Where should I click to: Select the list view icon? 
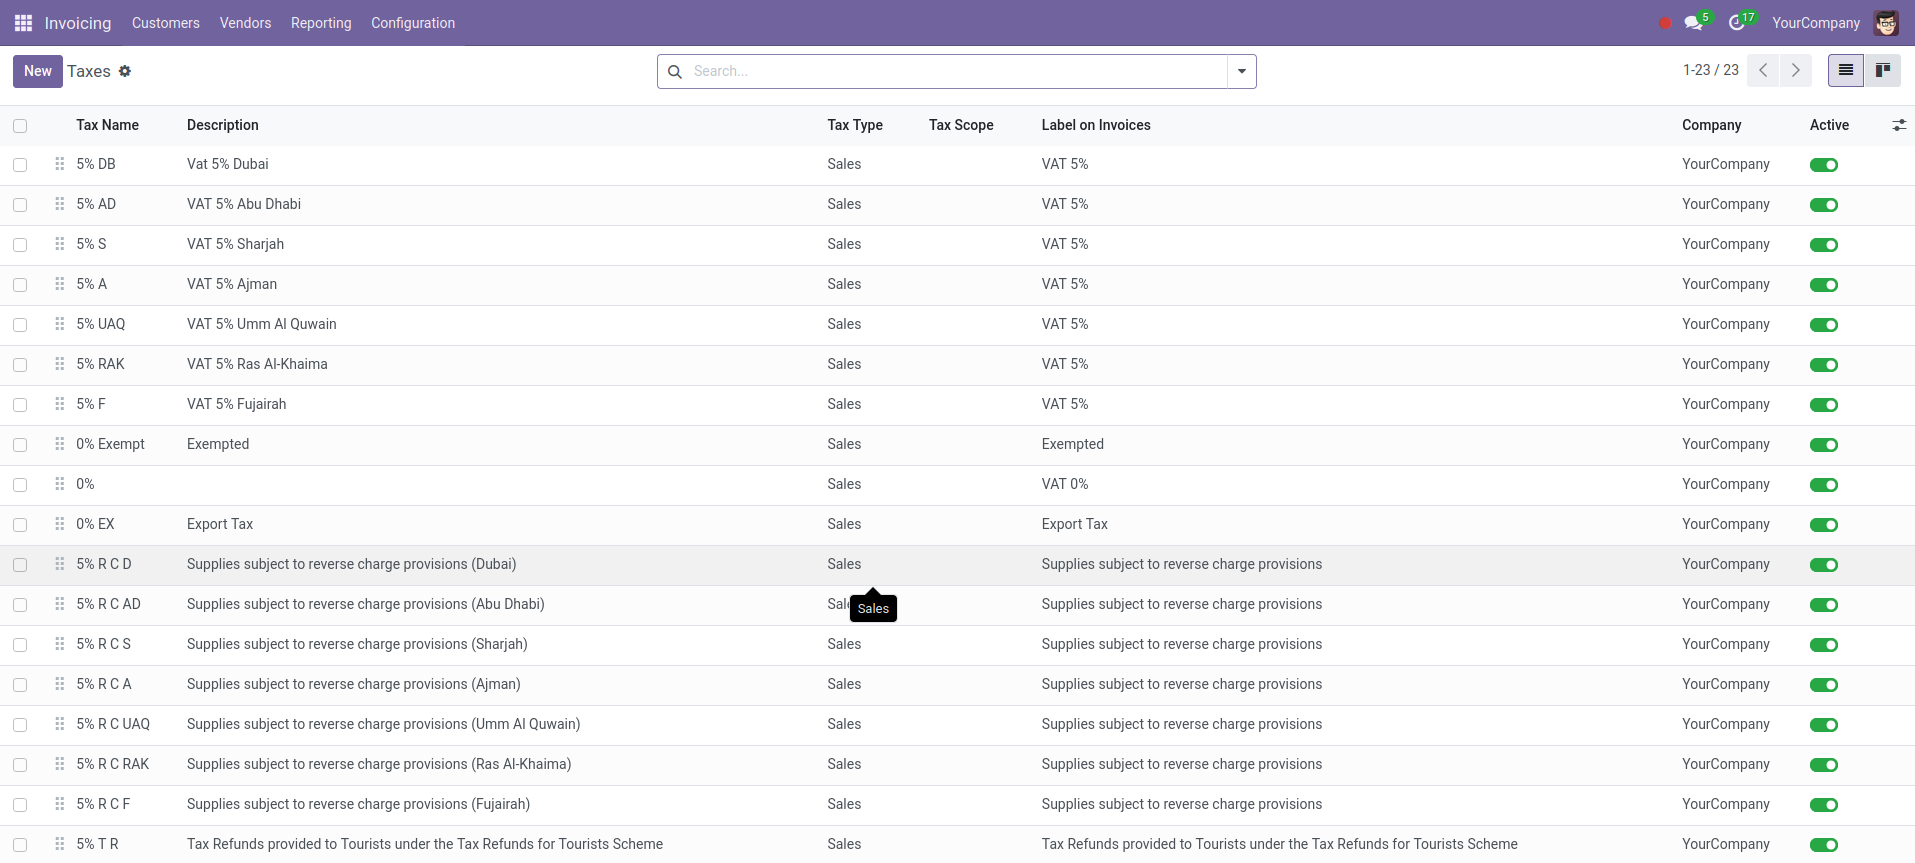(1845, 71)
